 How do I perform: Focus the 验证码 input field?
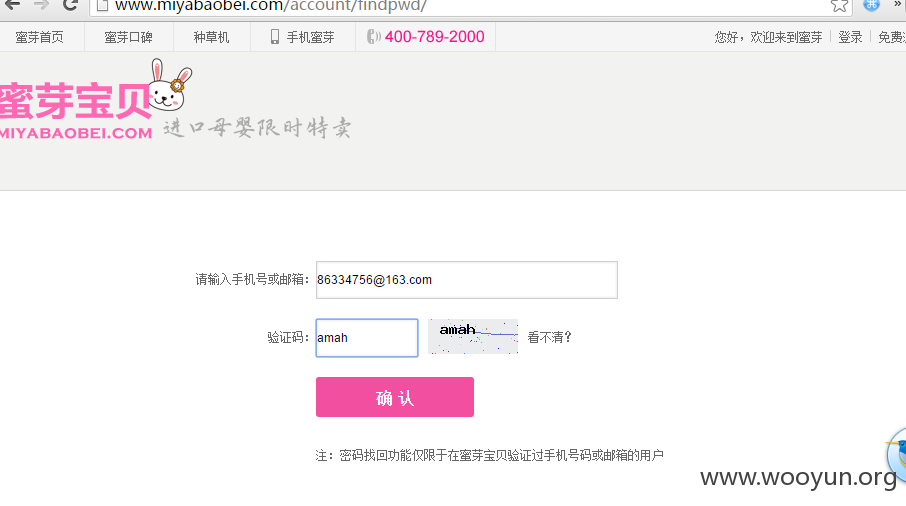click(367, 338)
